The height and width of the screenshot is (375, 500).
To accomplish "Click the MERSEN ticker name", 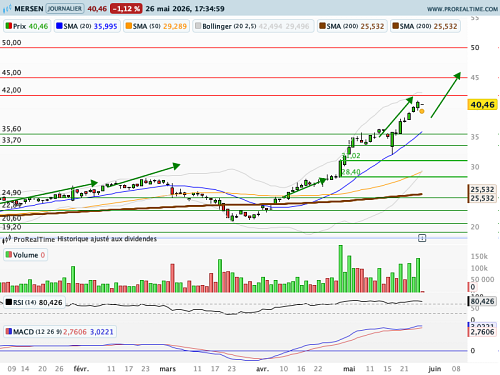I will pos(29,9).
